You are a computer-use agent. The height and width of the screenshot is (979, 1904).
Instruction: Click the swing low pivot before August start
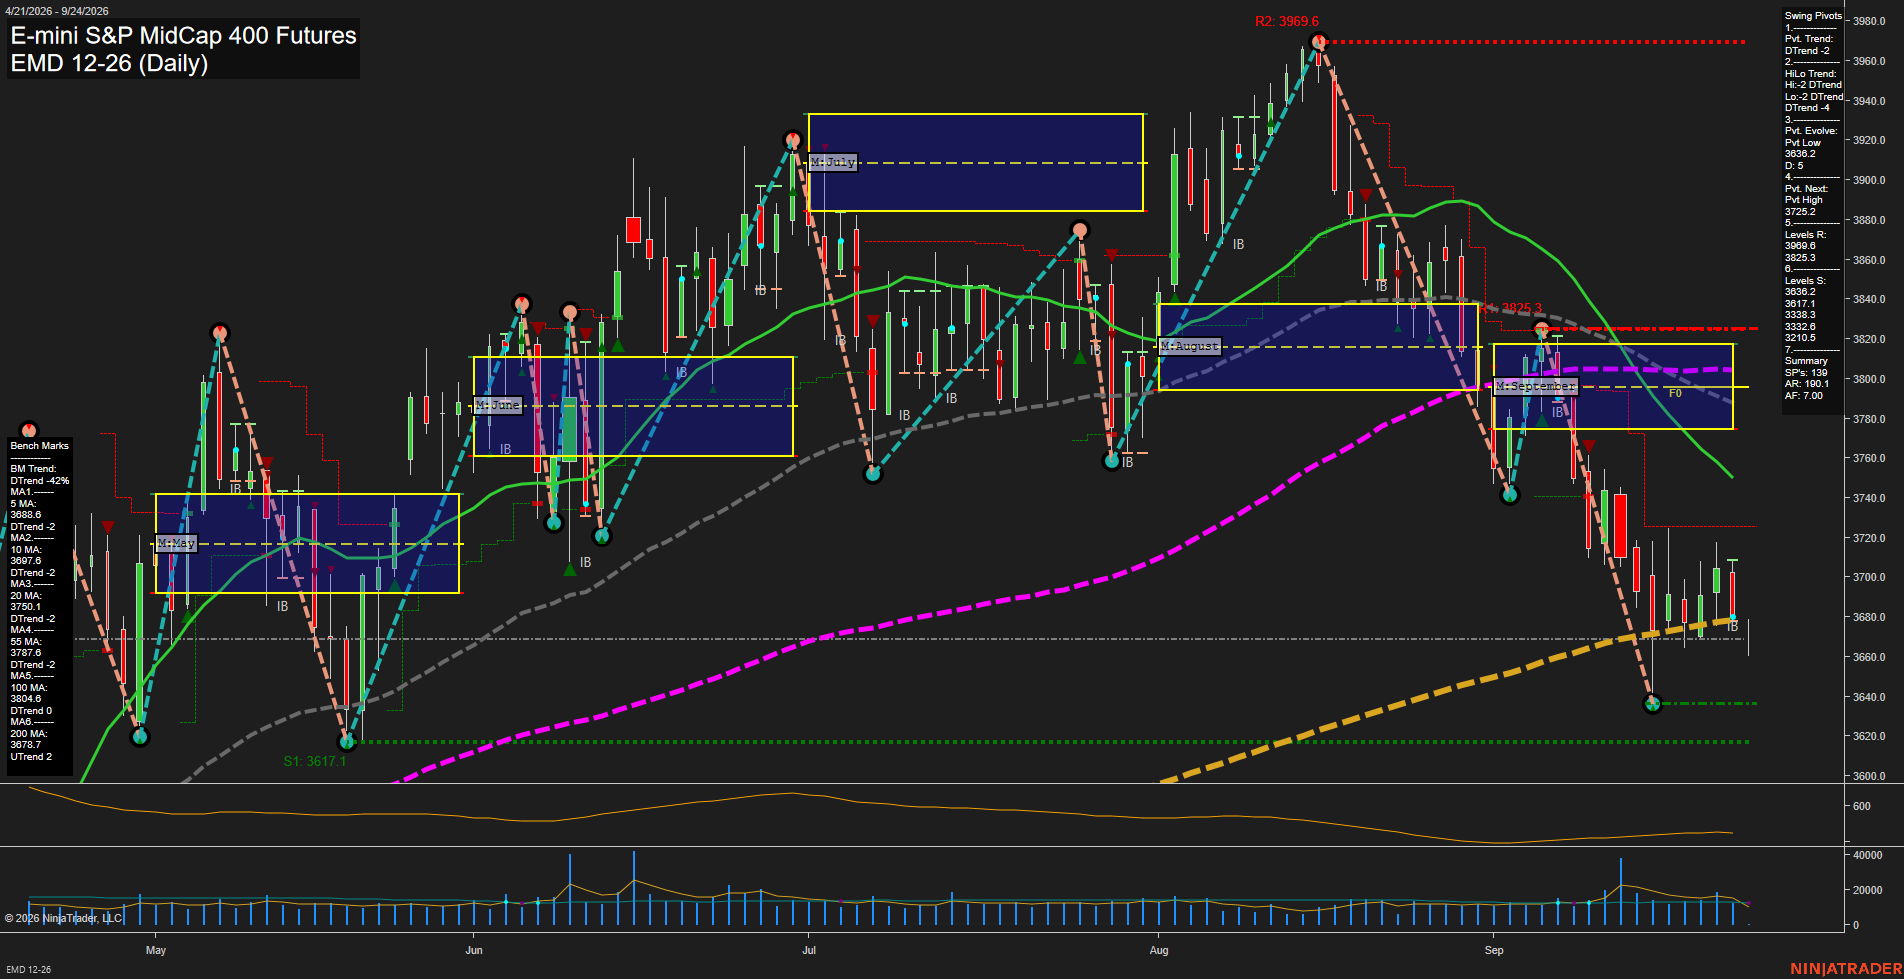[x=1111, y=461]
